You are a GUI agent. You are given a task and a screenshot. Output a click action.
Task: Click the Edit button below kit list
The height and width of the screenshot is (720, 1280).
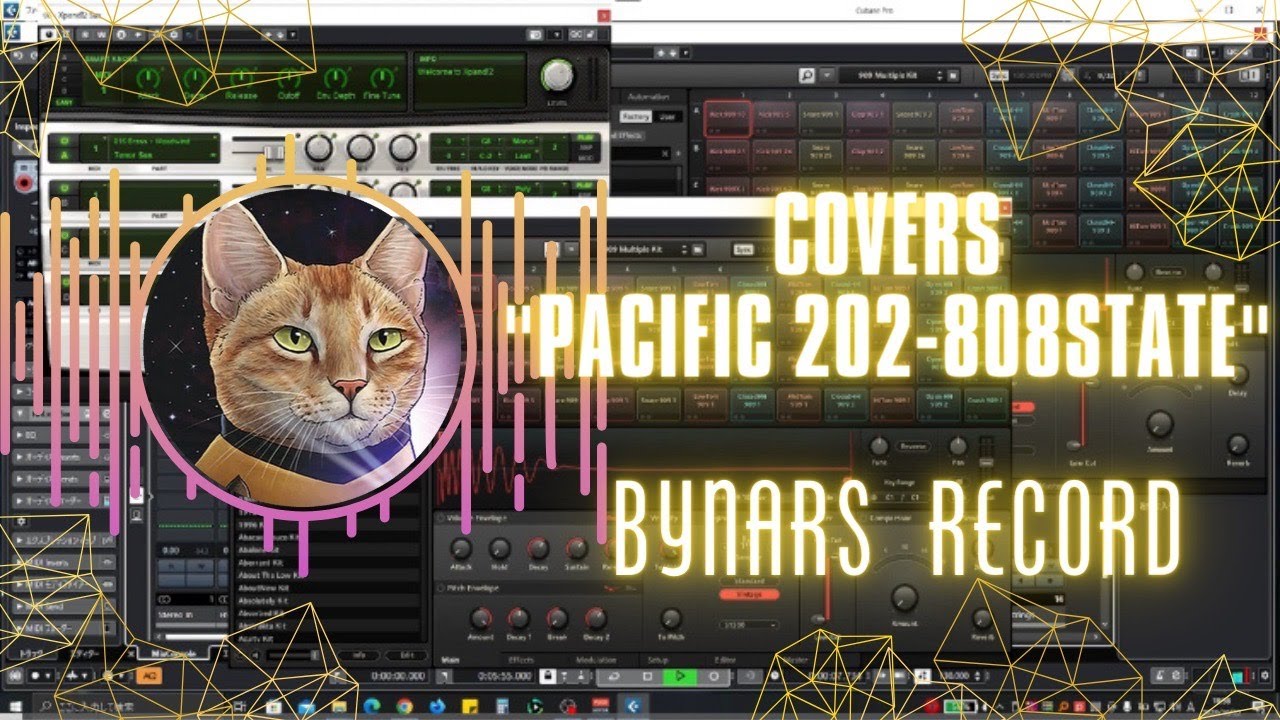click(406, 654)
